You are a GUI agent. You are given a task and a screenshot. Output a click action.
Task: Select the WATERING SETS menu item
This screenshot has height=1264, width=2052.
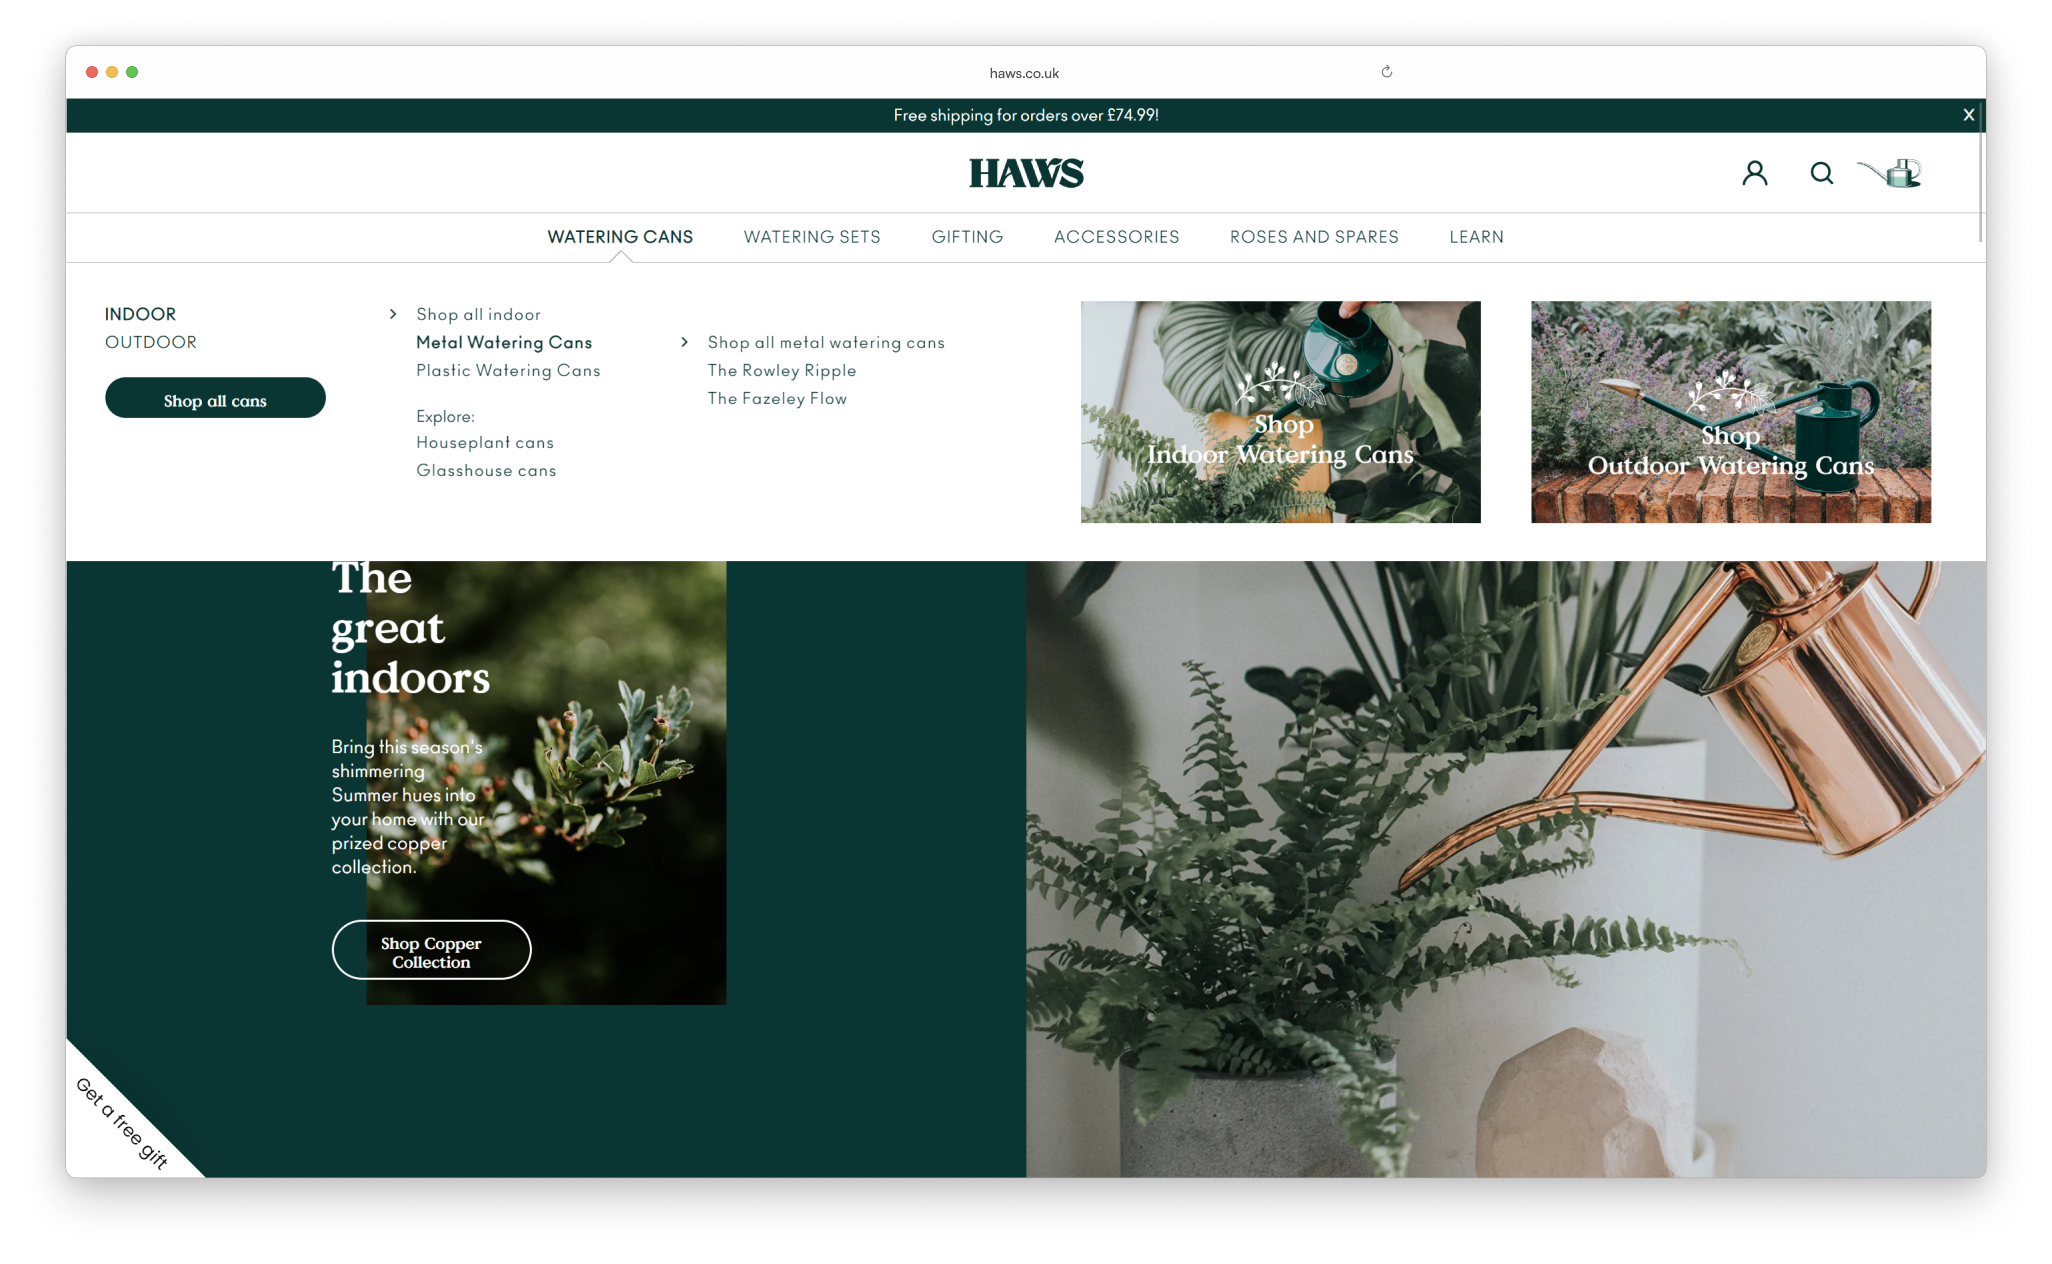812,236
